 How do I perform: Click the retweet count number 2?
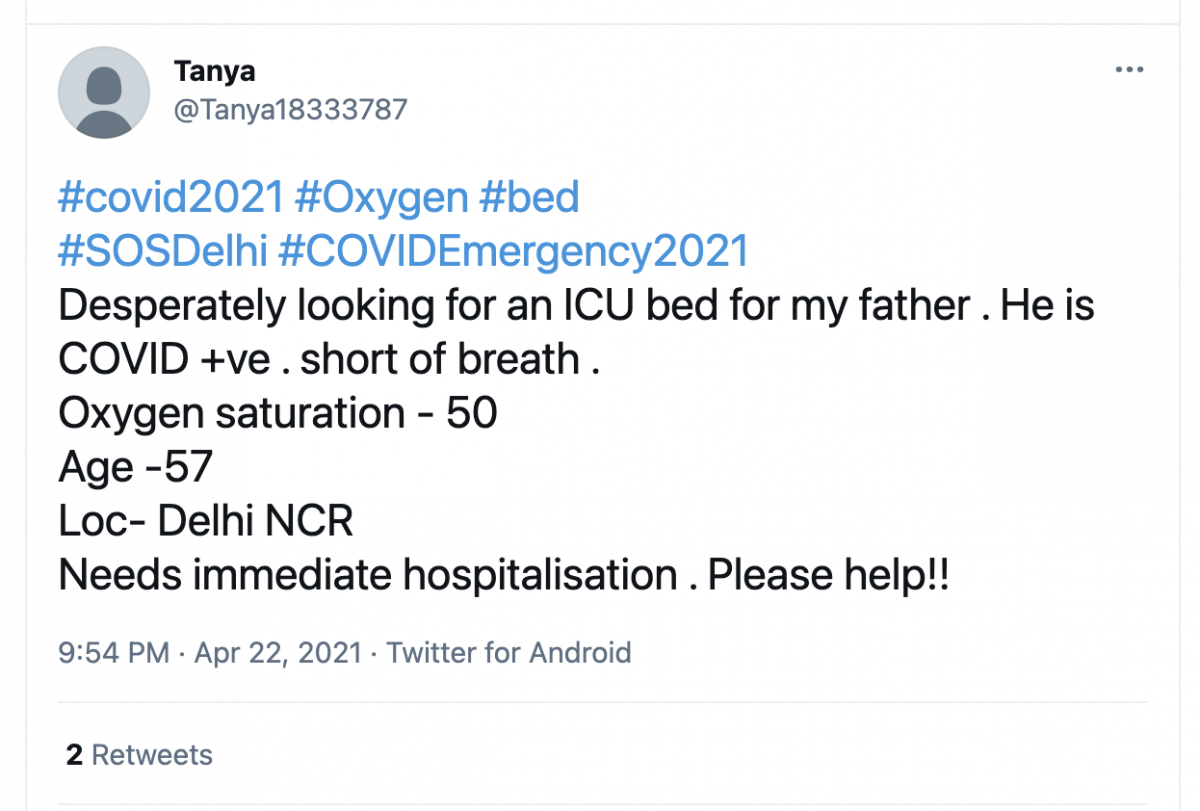point(74,754)
